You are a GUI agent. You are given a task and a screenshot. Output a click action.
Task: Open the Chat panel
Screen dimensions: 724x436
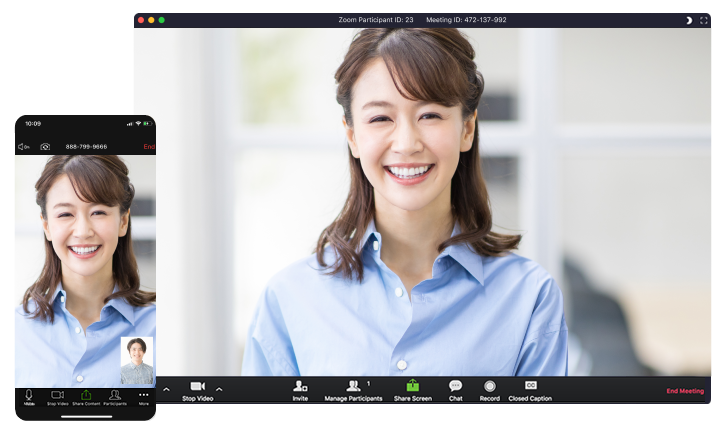455,388
